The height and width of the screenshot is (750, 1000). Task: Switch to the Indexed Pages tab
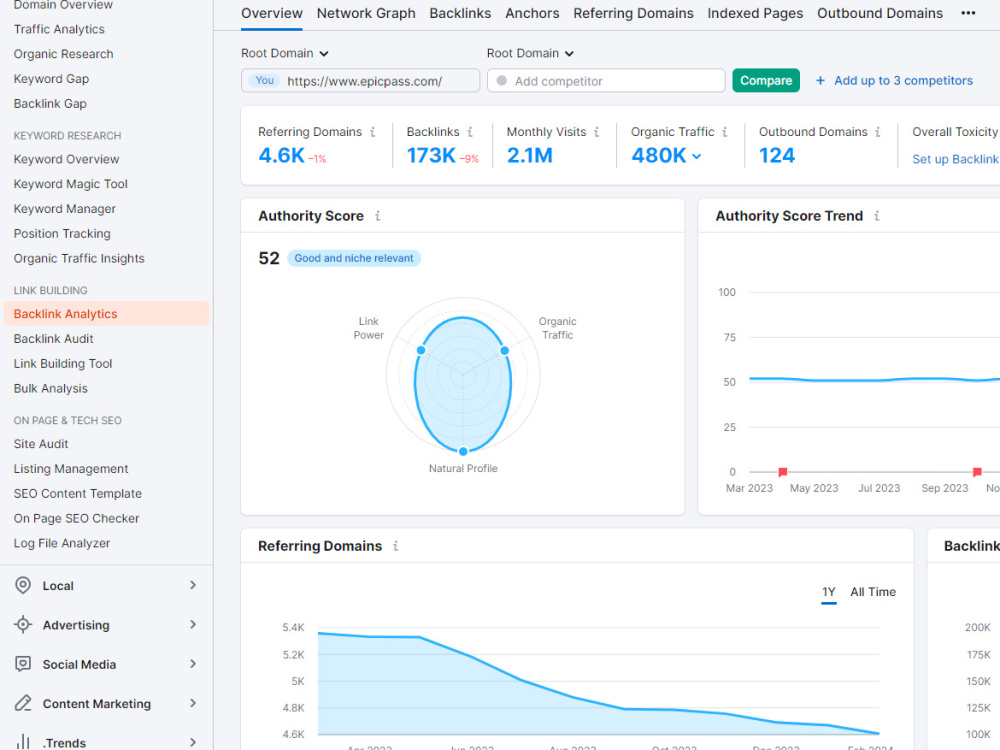(x=755, y=13)
